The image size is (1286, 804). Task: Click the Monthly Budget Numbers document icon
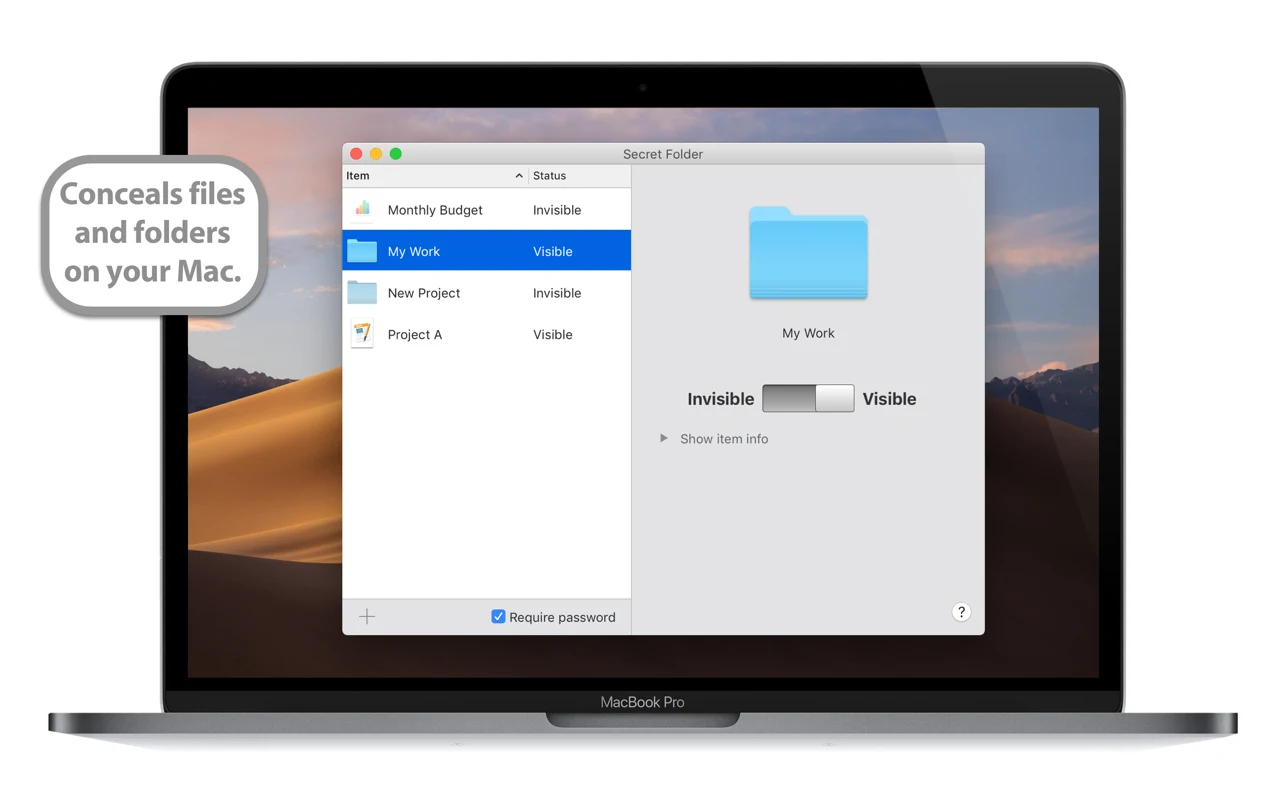point(362,209)
